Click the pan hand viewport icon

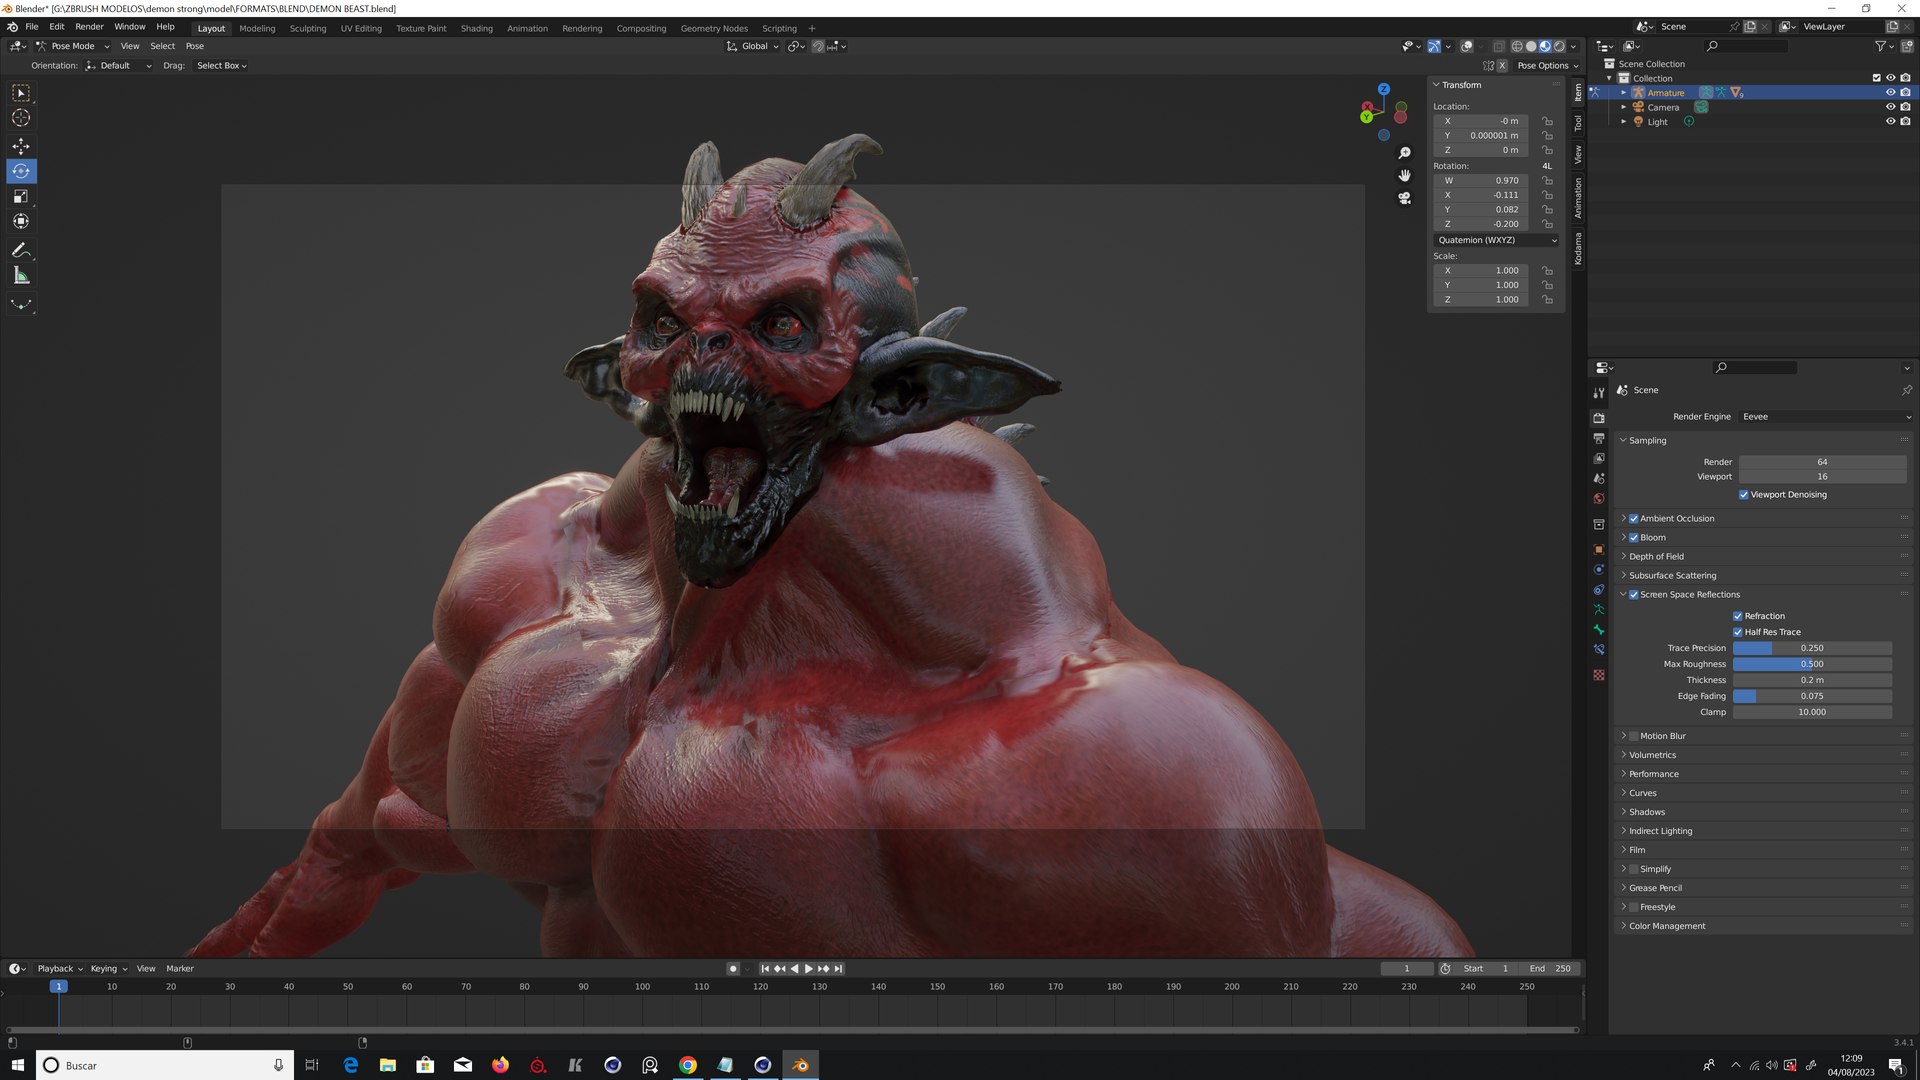click(1404, 176)
